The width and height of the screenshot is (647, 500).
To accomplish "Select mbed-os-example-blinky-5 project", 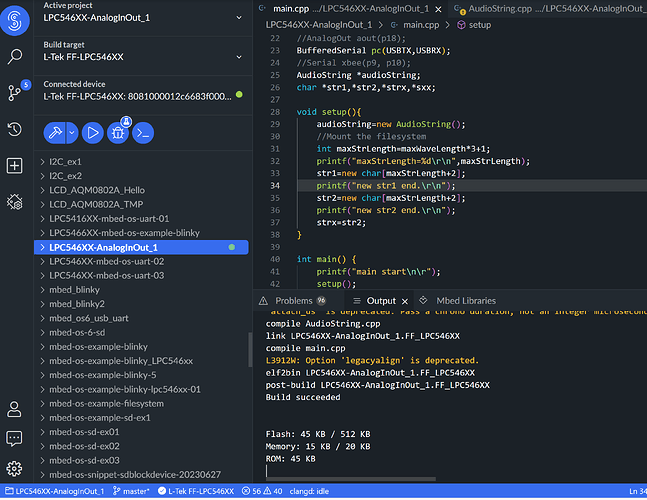I will 143,375.
